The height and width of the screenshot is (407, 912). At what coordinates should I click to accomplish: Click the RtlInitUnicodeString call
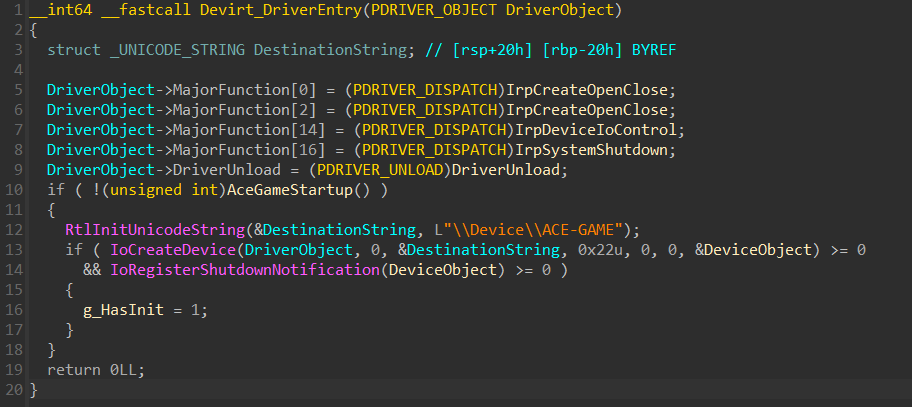click(x=155, y=230)
